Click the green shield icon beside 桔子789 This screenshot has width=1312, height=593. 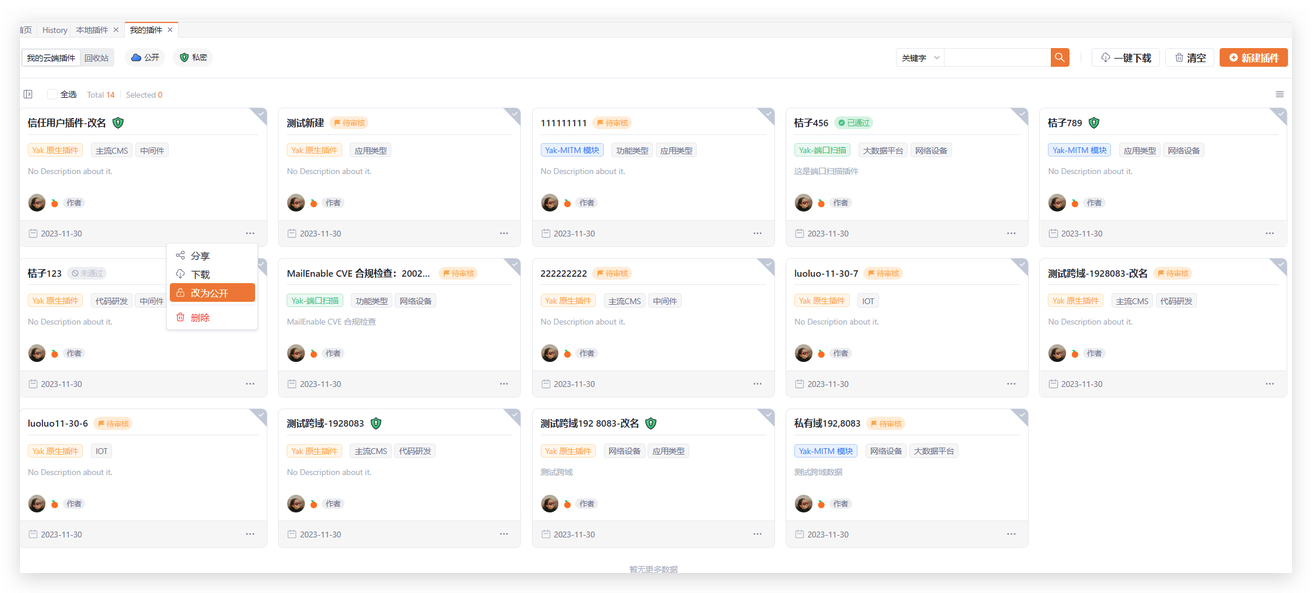click(1094, 123)
